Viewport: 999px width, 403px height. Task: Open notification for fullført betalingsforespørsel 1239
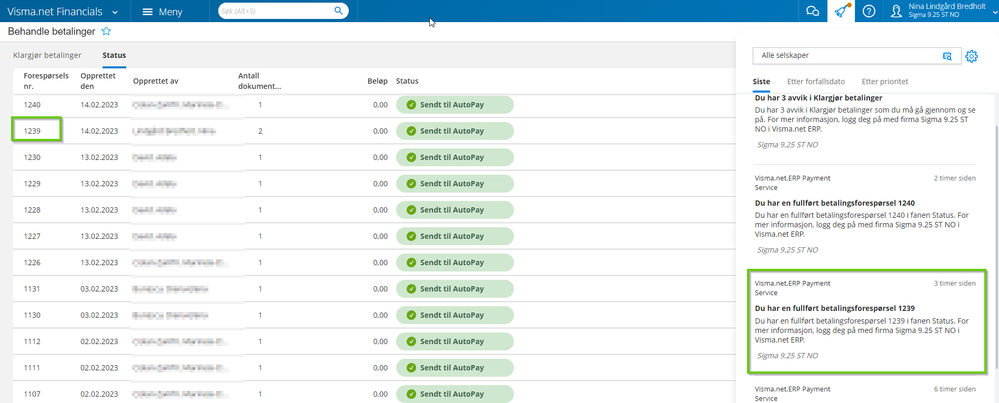click(865, 322)
